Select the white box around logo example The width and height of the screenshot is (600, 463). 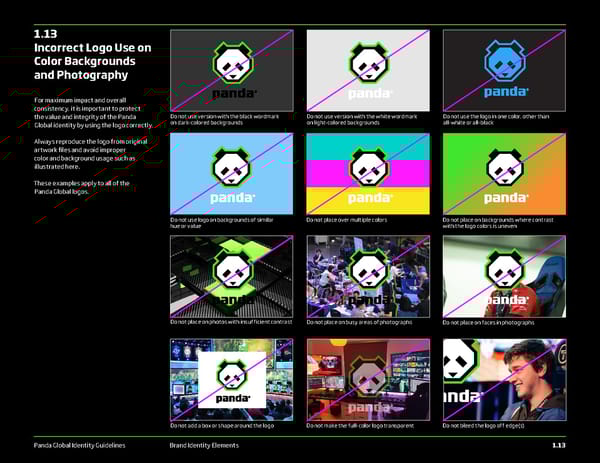click(x=232, y=380)
